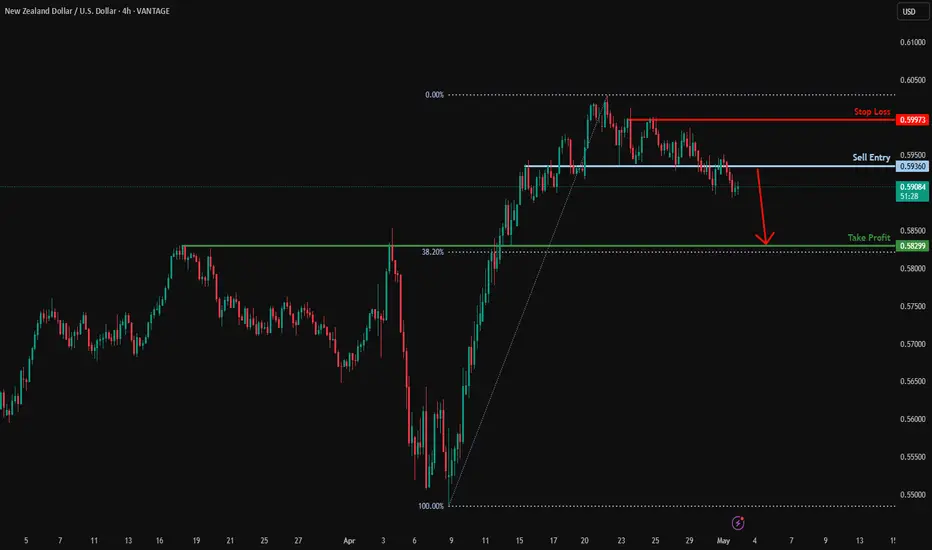This screenshot has width=932, height=550.
Task: Click the 0.56000 price axis value
Action: (912, 419)
